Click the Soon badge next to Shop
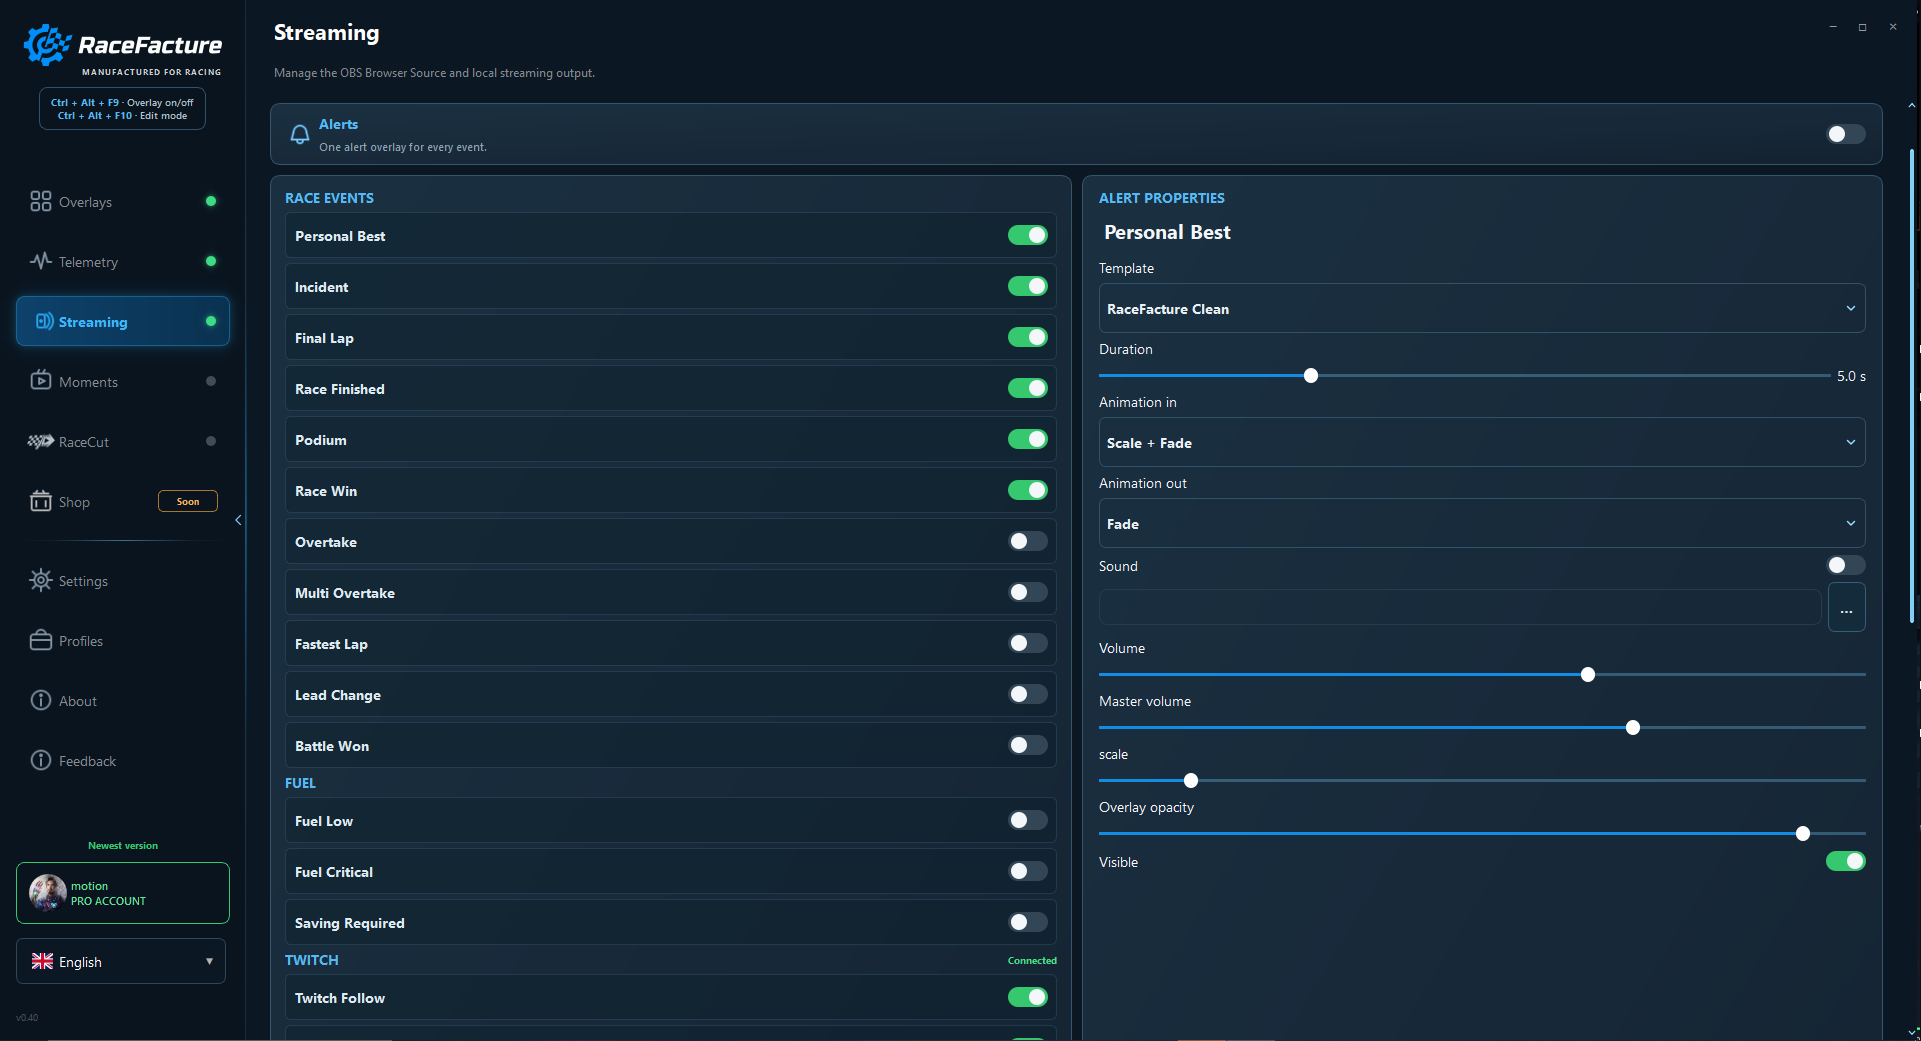Image resolution: width=1921 pixels, height=1041 pixels. tap(188, 501)
